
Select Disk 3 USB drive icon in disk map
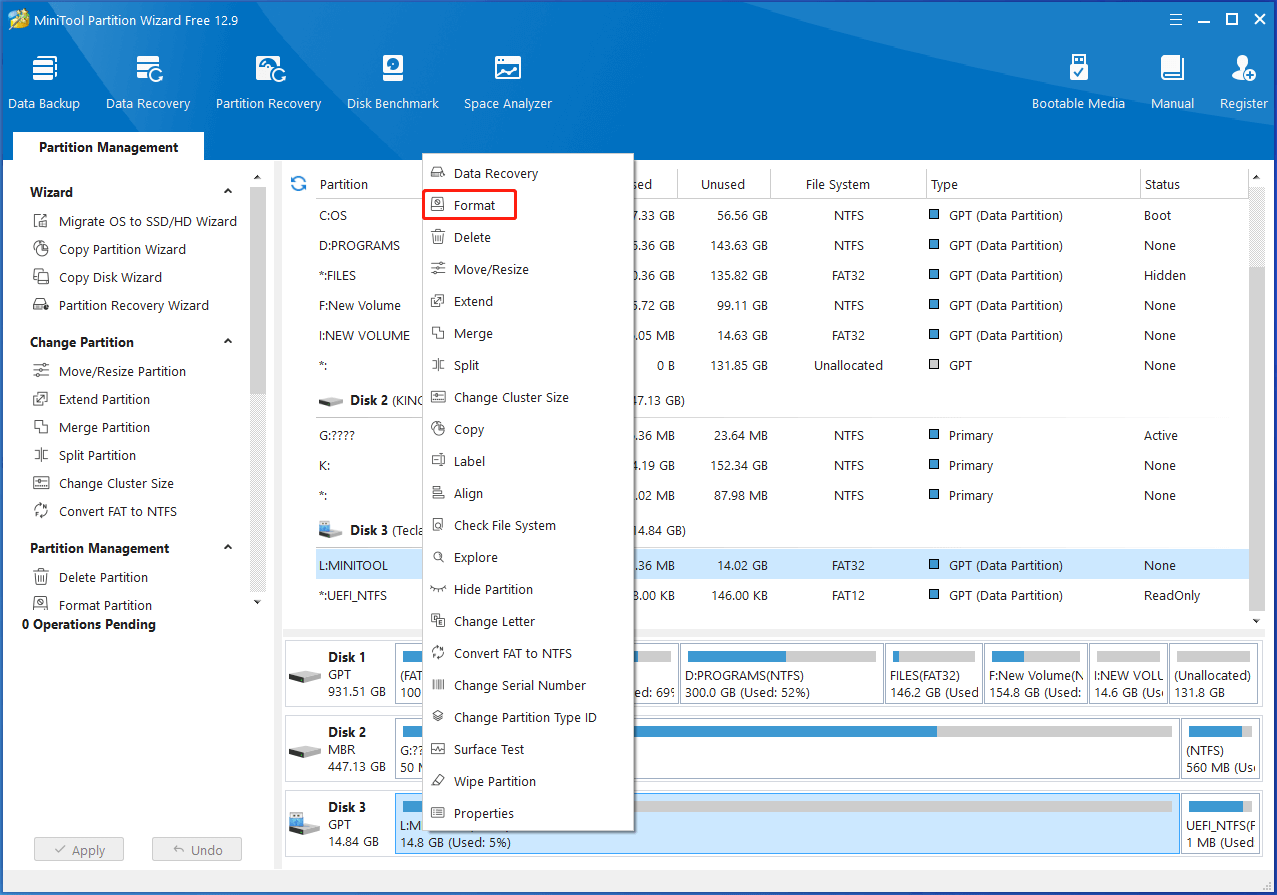pyautogui.click(x=304, y=825)
